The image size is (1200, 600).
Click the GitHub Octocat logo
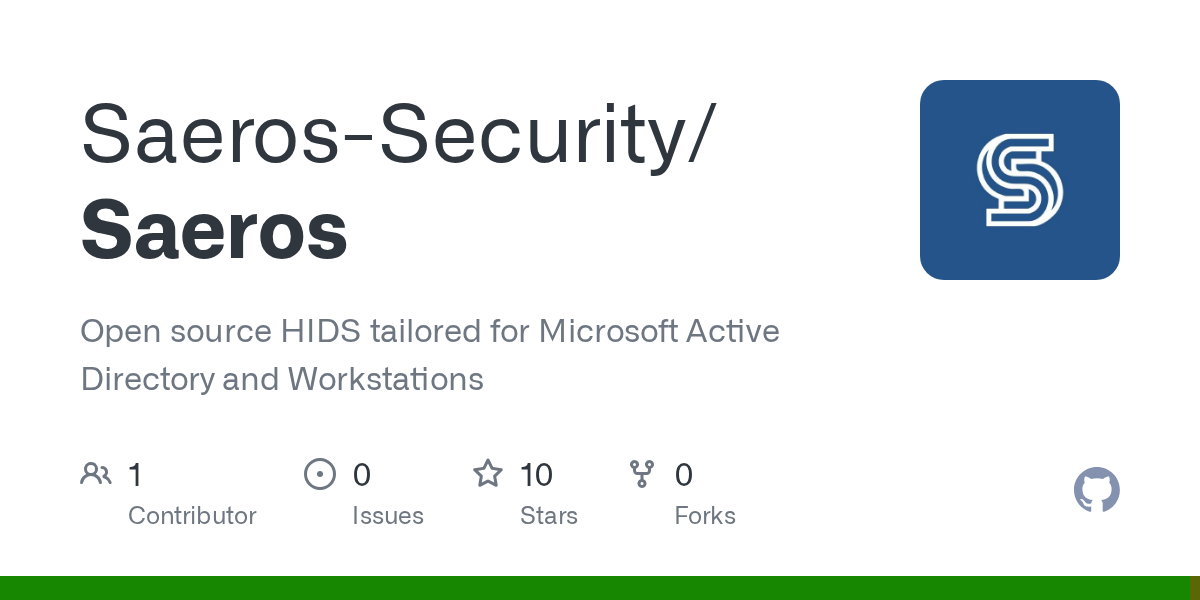point(1096,490)
